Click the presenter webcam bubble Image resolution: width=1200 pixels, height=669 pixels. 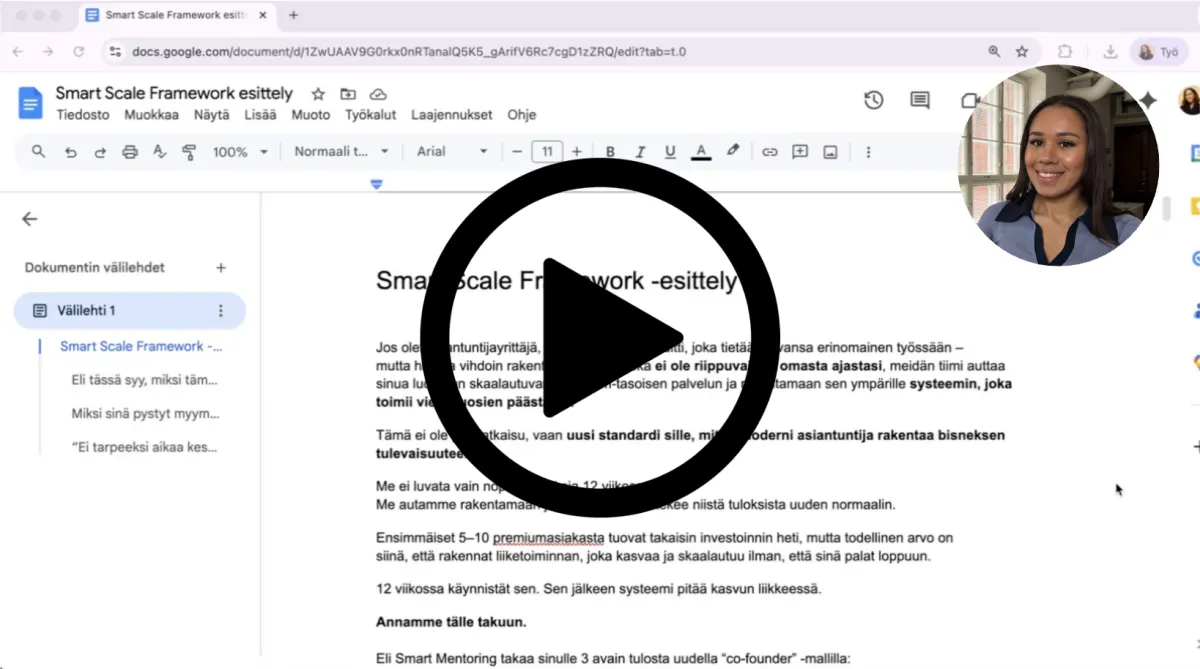(1059, 165)
